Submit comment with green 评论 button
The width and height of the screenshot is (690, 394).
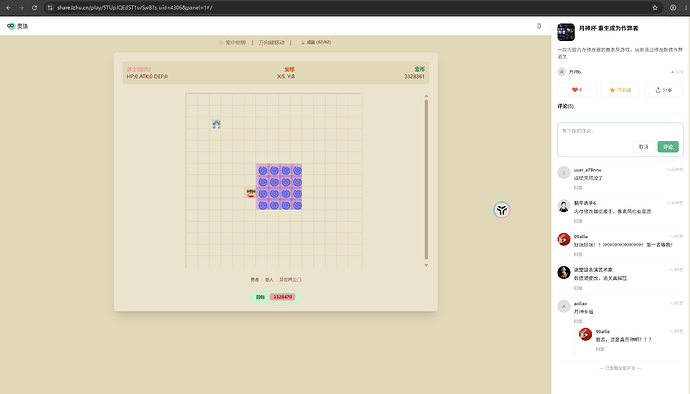[x=668, y=147]
